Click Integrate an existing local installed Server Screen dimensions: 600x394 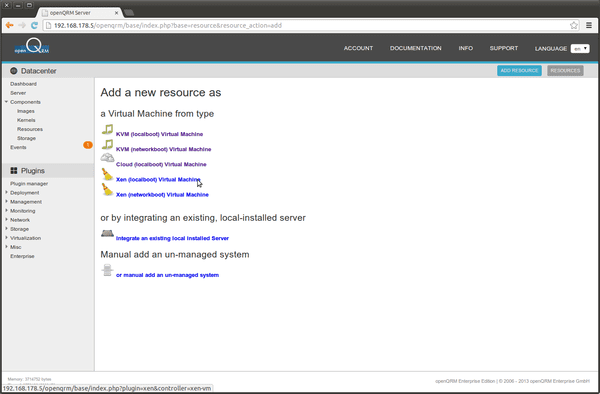tap(172, 238)
